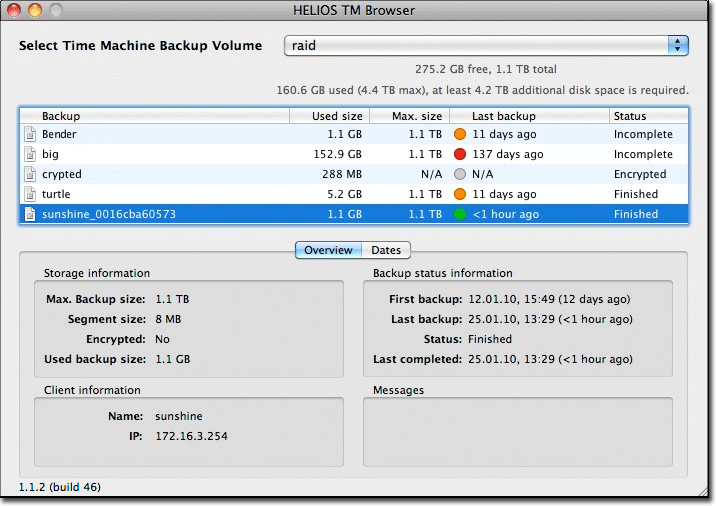
Task: Select the crypted backup row name
Action: 62,174
